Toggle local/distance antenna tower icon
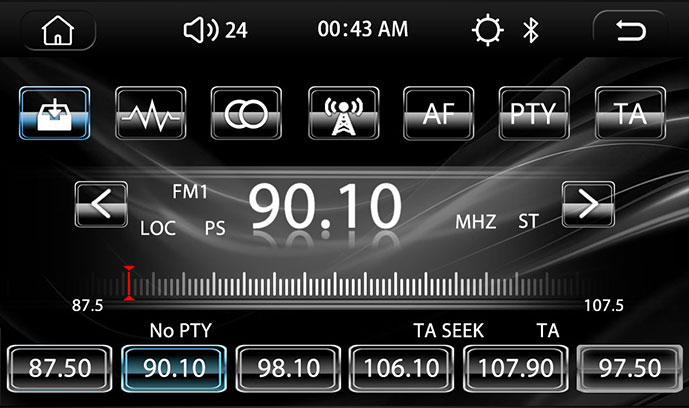689x408 pixels. [x=344, y=113]
